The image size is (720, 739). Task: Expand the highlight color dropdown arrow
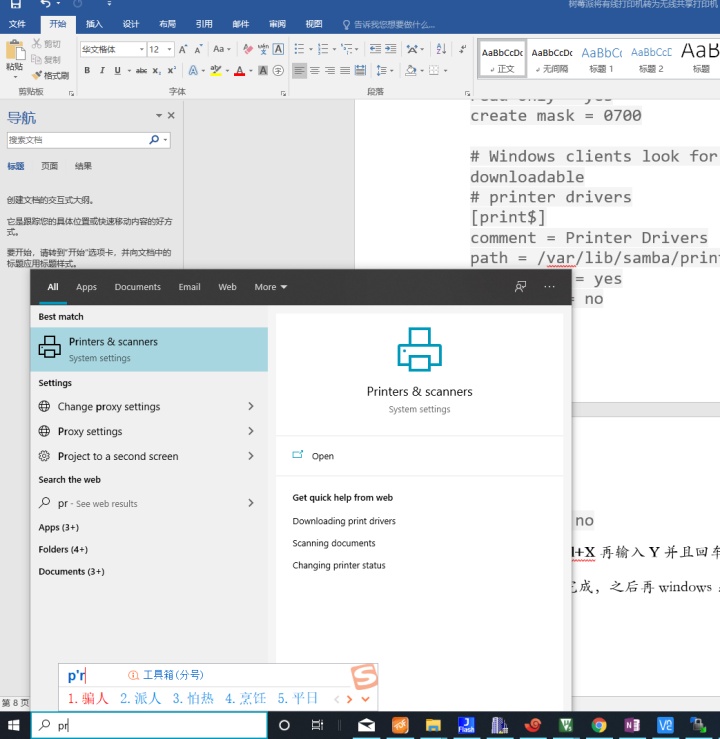(227, 71)
